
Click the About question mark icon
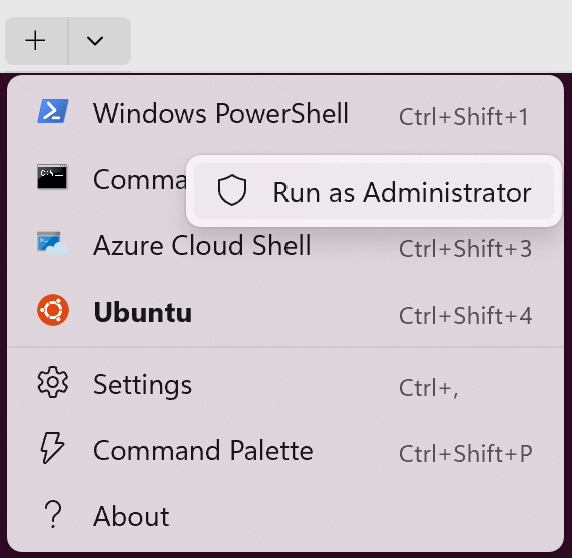[x=53, y=514]
